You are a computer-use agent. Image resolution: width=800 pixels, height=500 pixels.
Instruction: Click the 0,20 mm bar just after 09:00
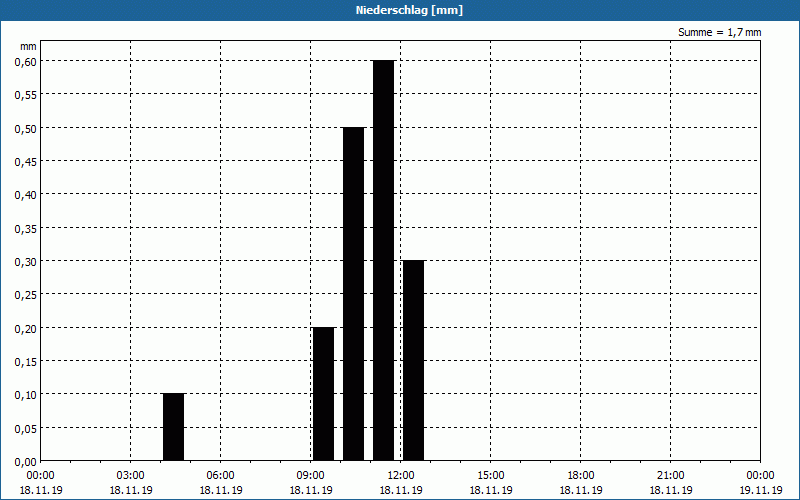(323, 394)
